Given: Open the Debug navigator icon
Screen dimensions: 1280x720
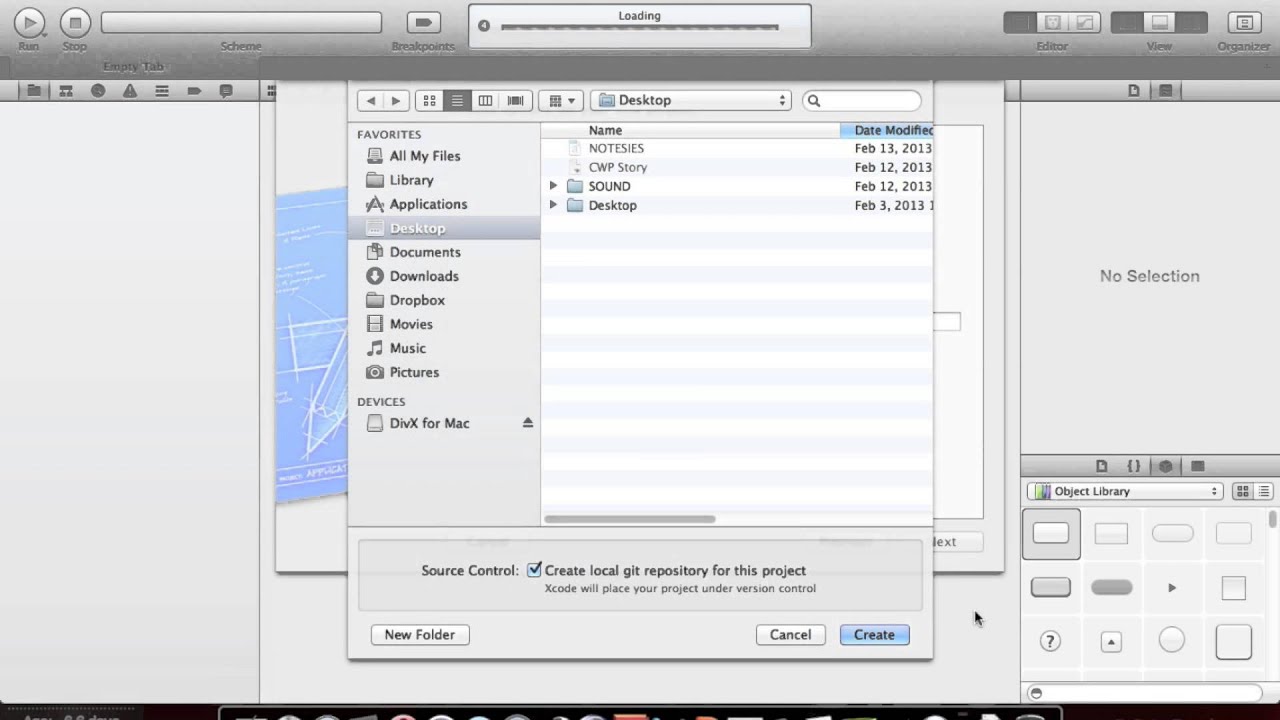Looking at the screenshot, I should (162, 90).
